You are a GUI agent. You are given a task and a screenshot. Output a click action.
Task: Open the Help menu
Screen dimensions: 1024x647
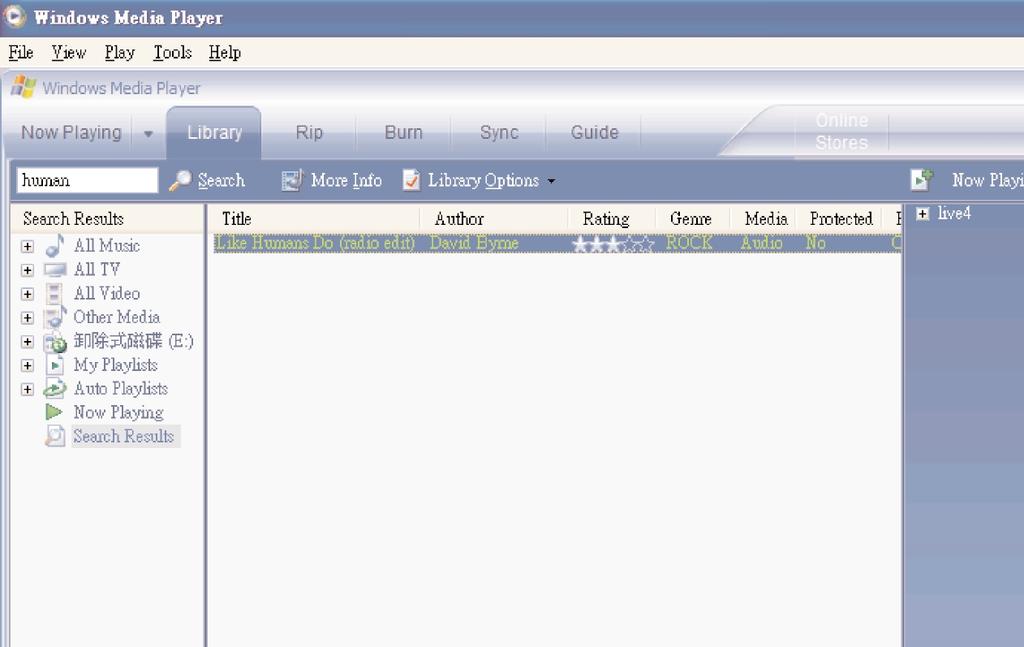(225, 52)
